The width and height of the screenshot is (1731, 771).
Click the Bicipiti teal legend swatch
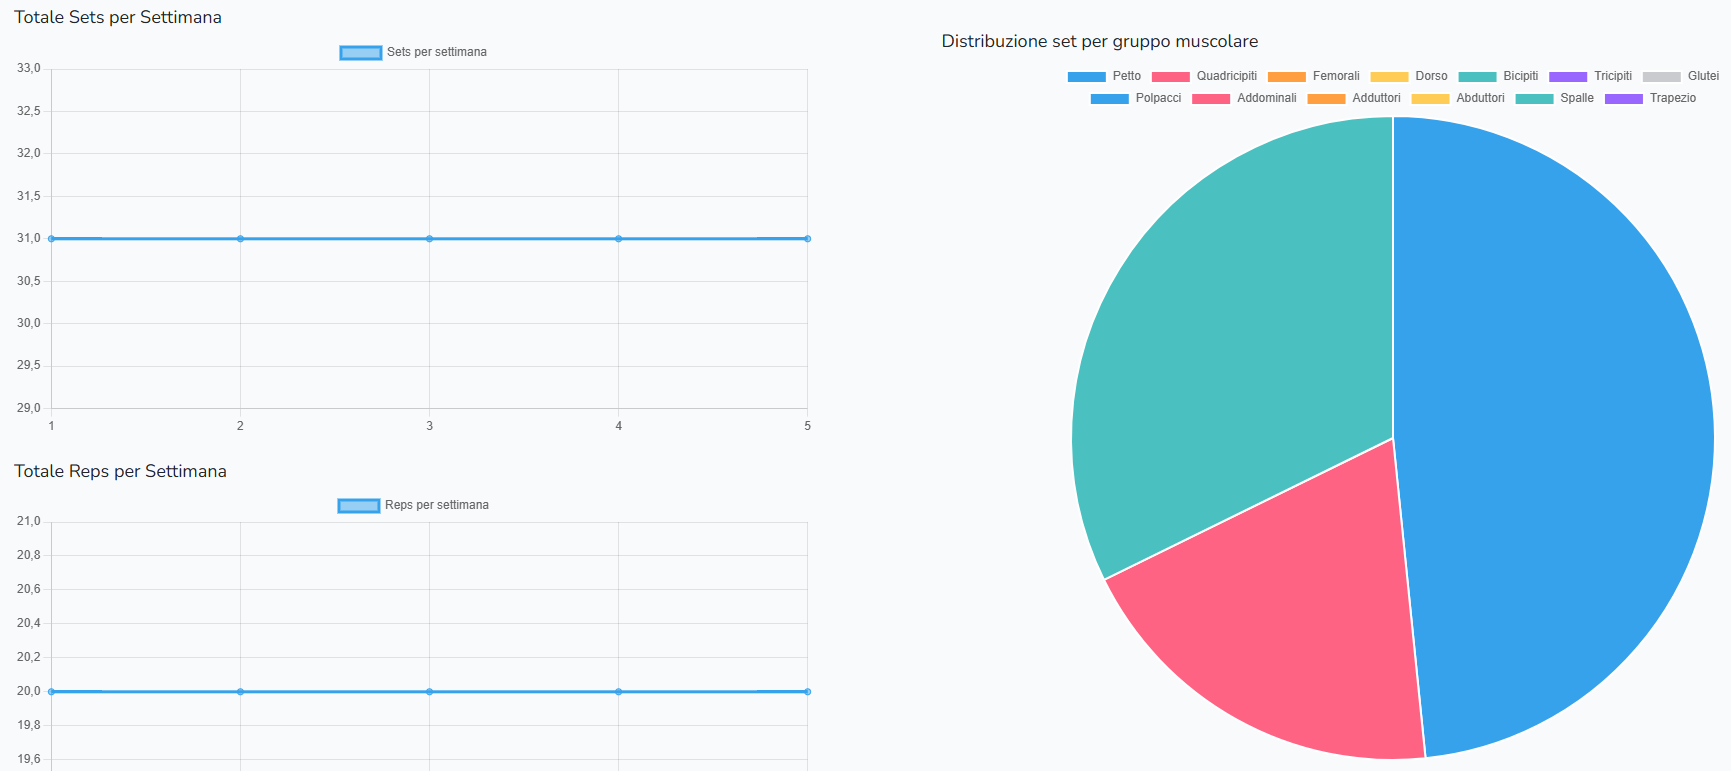(1477, 77)
